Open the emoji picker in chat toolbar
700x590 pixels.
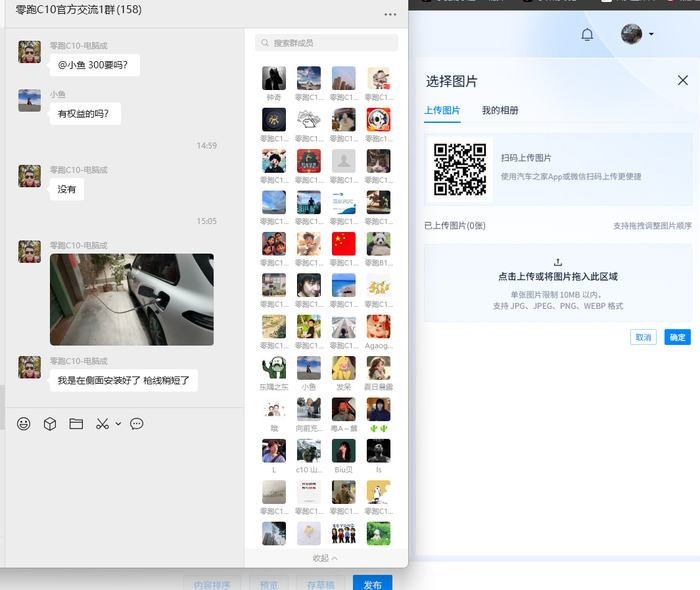24,424
